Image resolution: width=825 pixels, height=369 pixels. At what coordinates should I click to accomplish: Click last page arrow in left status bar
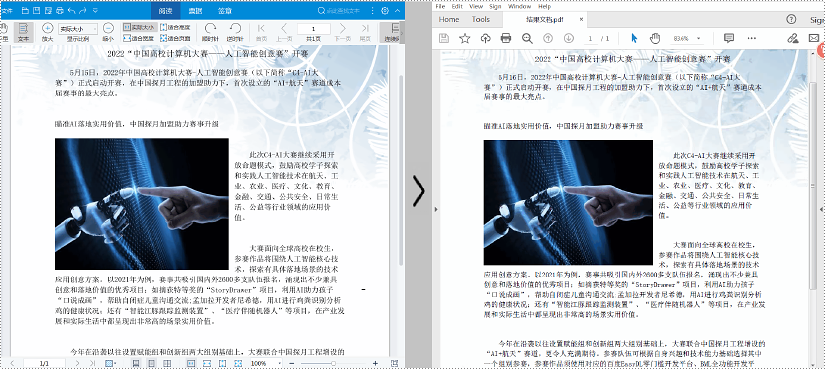pyautogui.click(x=93, y=363)
